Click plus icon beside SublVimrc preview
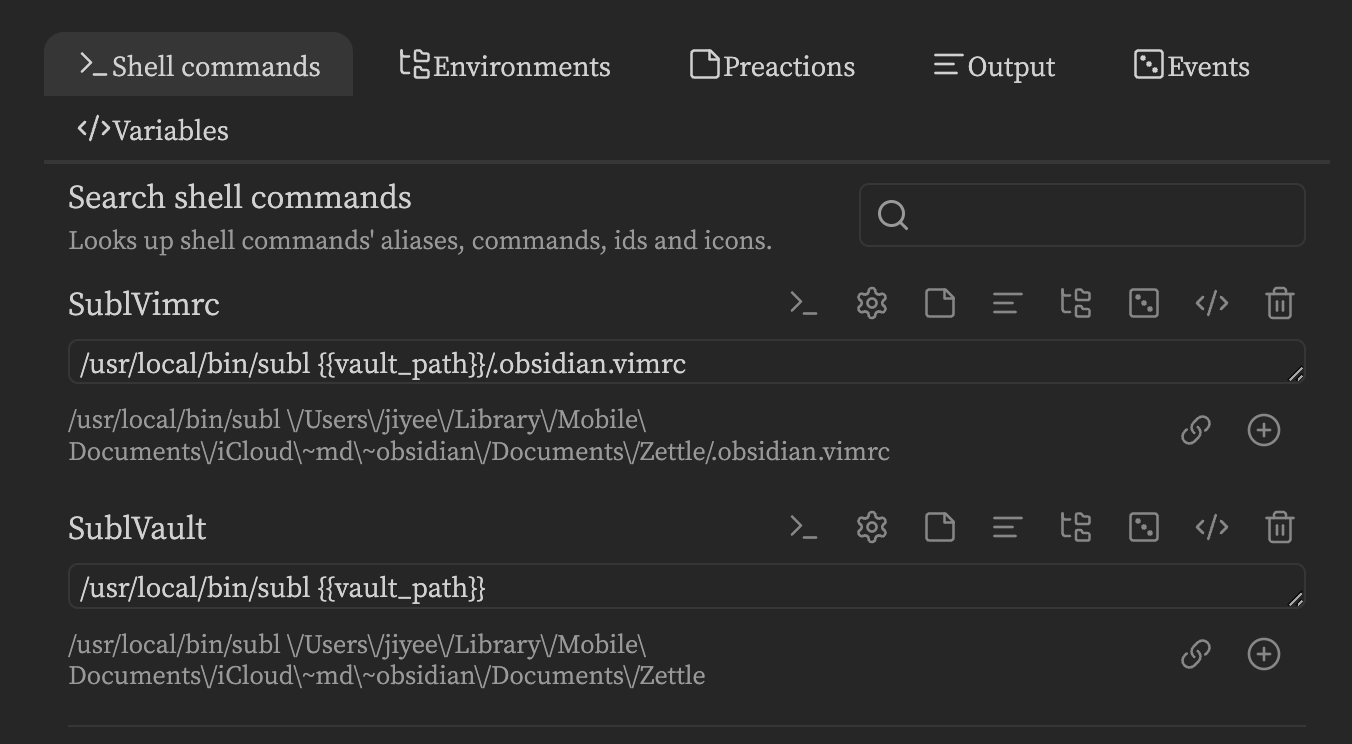Screen dimensions: 1352x744 tap(1264, 430)
